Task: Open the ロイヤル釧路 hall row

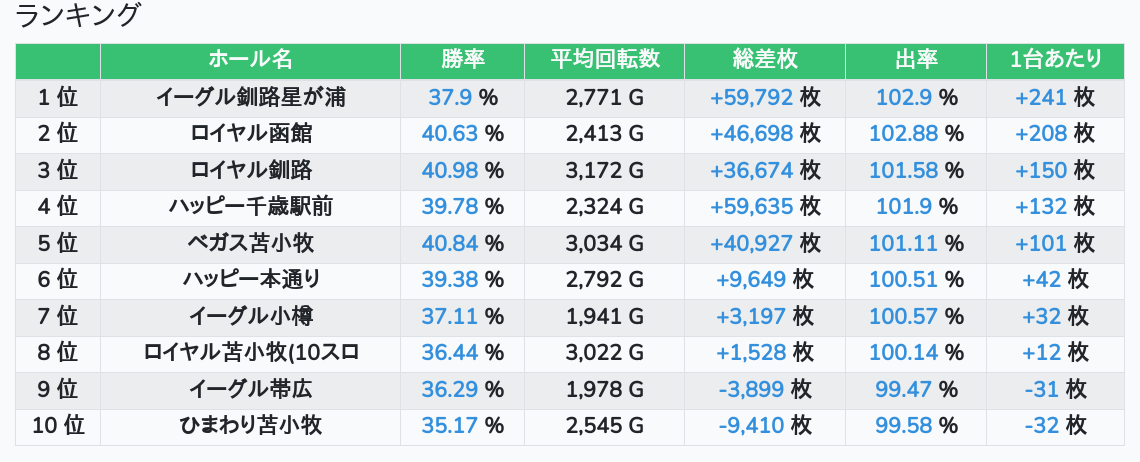Action: [250, 170]
